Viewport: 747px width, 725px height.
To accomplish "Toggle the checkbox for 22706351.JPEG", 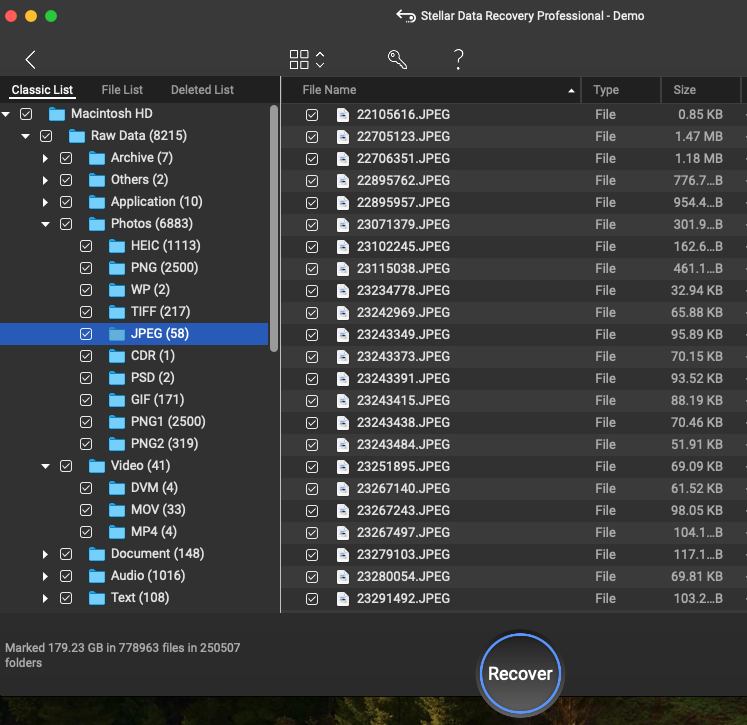I will point(312,159).
